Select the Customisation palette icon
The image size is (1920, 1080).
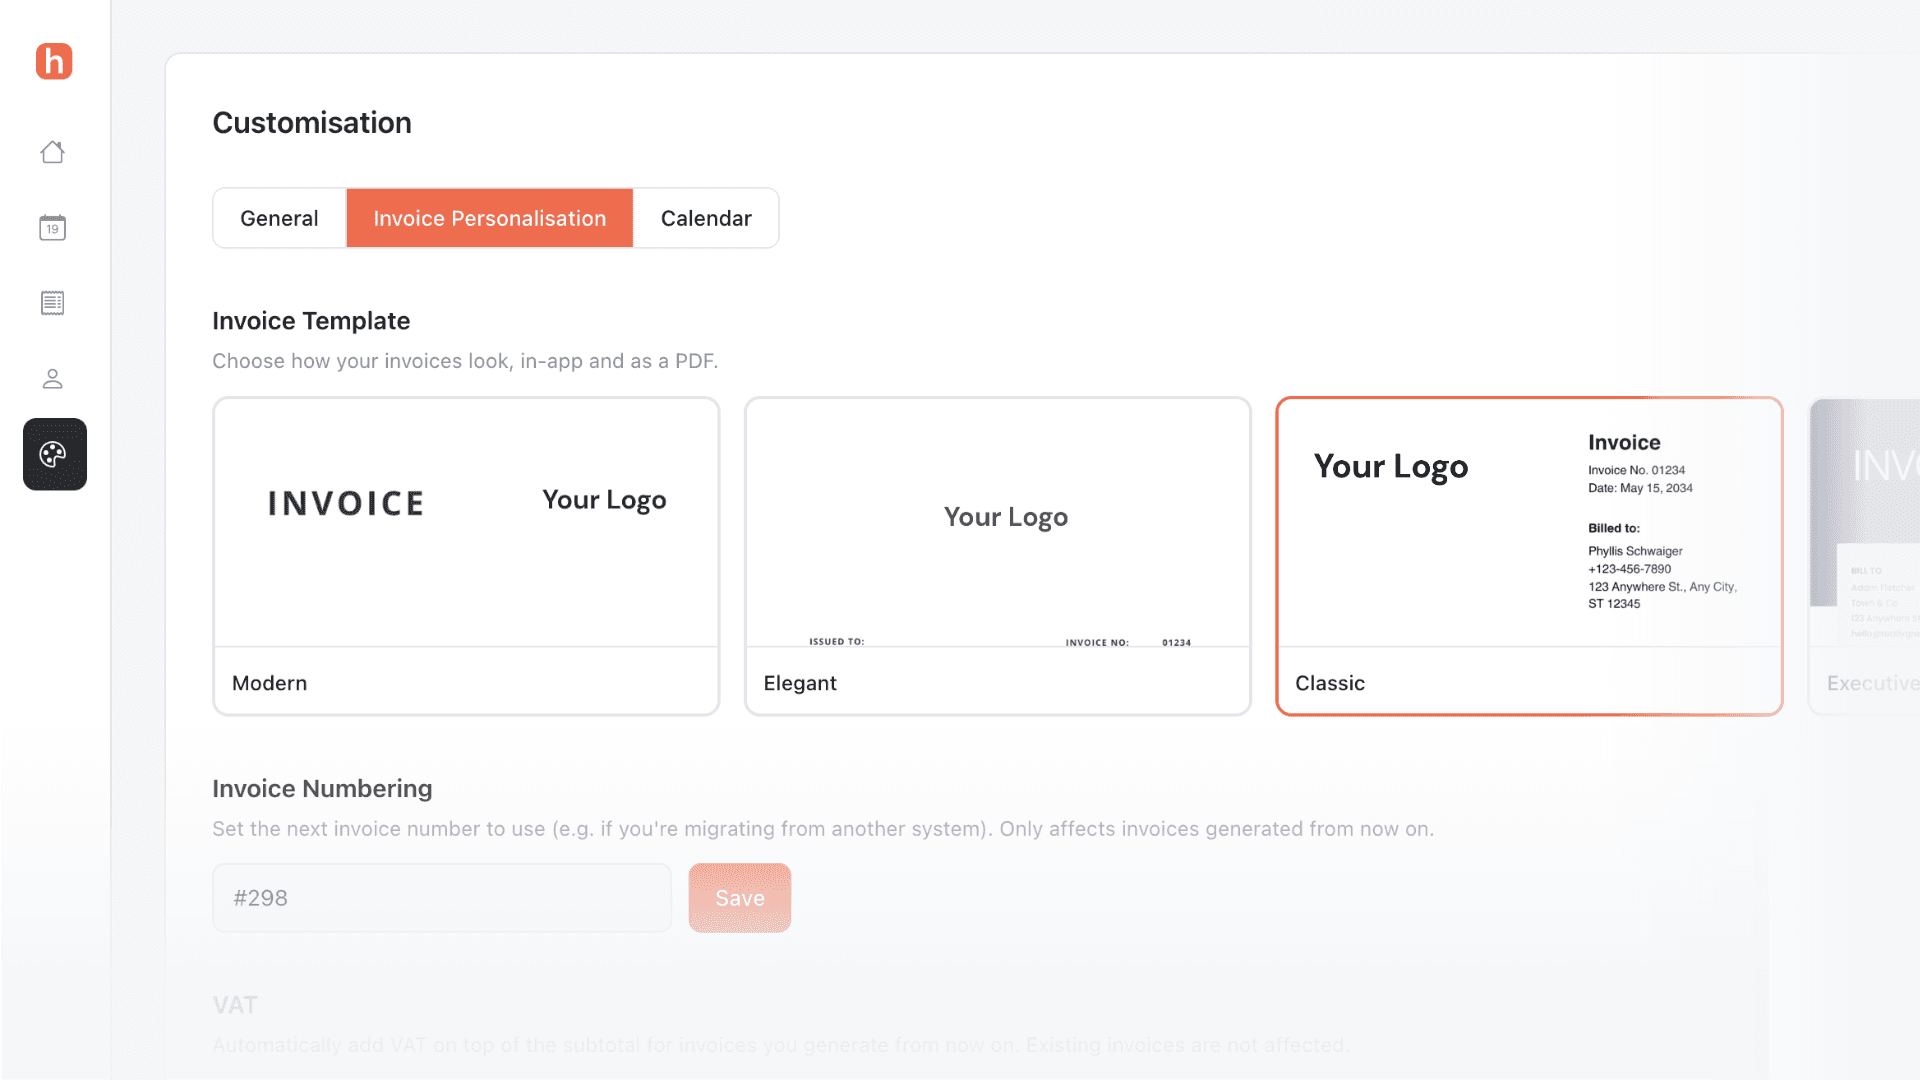click(x=55, y=454)
